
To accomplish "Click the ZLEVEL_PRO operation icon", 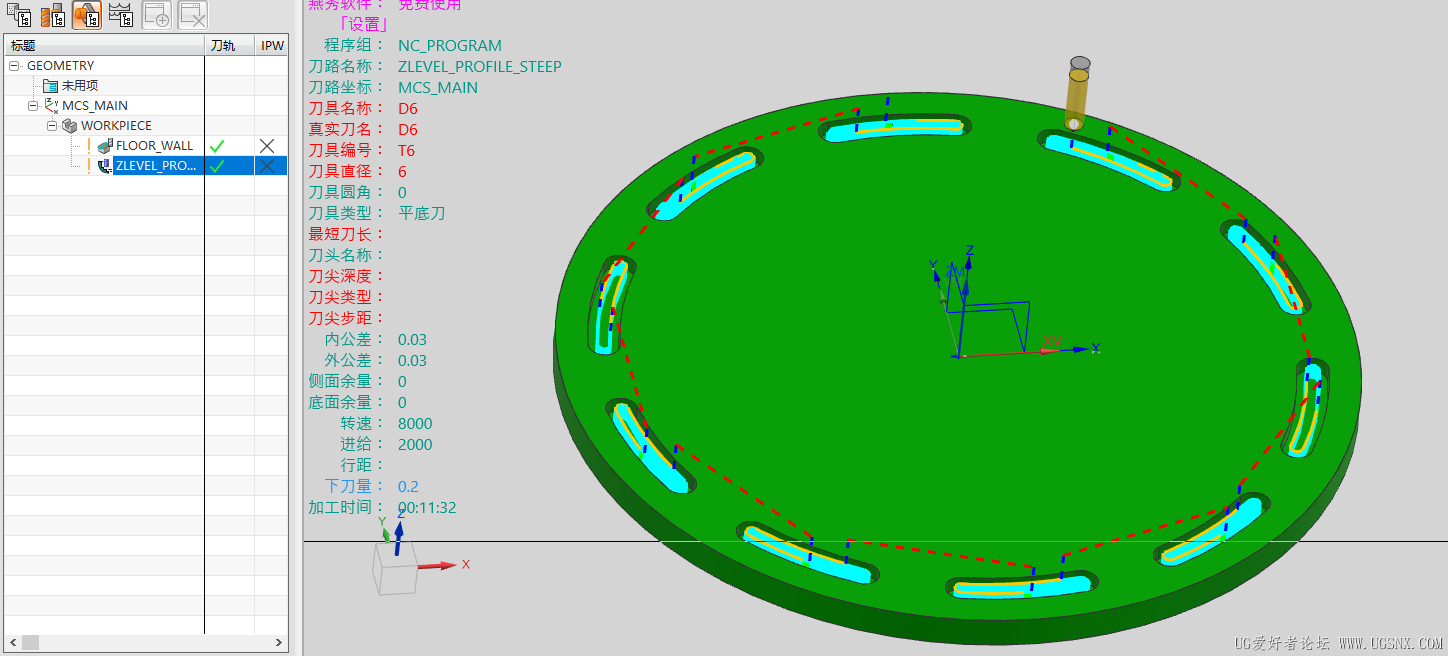I will pos(105,166).
